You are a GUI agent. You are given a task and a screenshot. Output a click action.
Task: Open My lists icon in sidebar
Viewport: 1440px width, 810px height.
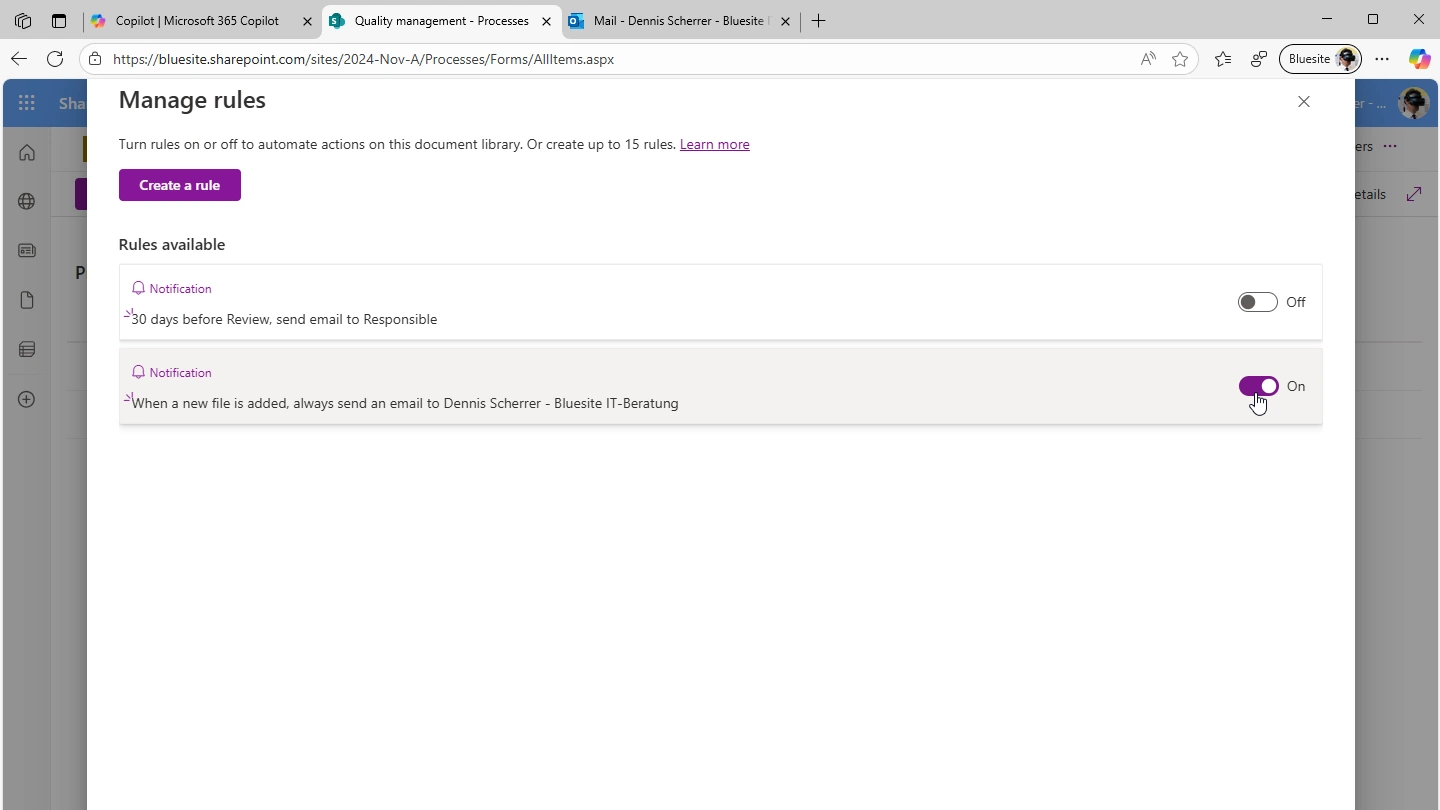pos(27,349)
